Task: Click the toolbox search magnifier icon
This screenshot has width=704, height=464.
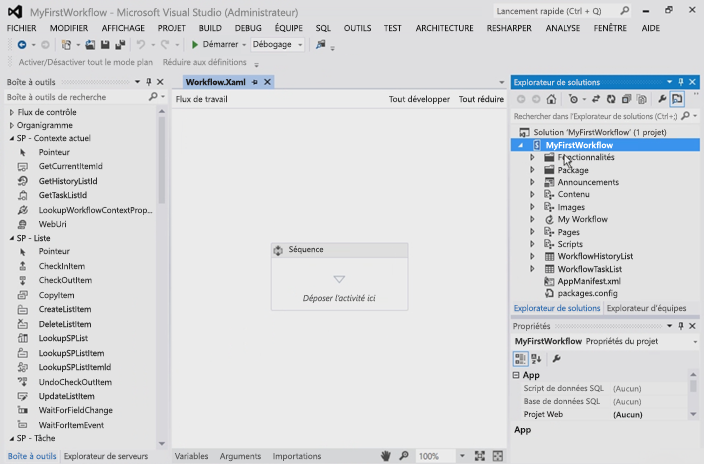Action: click(153, 97)
